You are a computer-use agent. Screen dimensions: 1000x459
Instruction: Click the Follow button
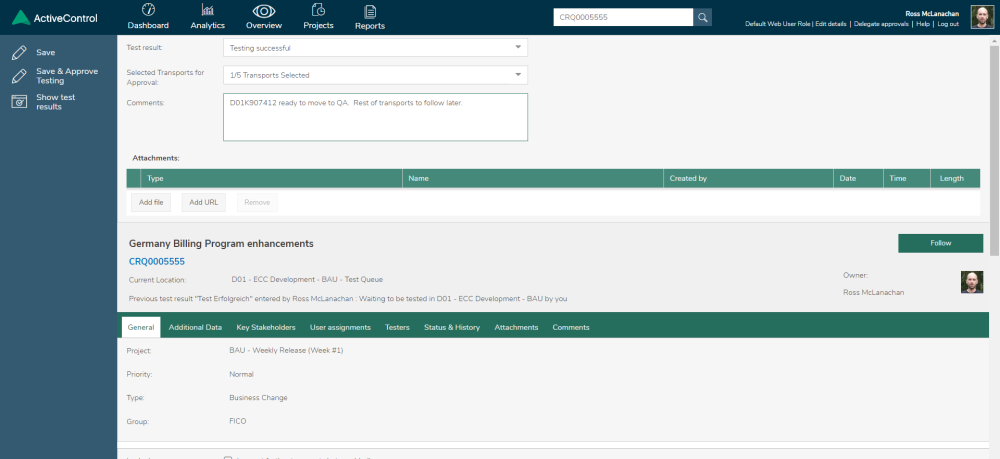(940, 243)
